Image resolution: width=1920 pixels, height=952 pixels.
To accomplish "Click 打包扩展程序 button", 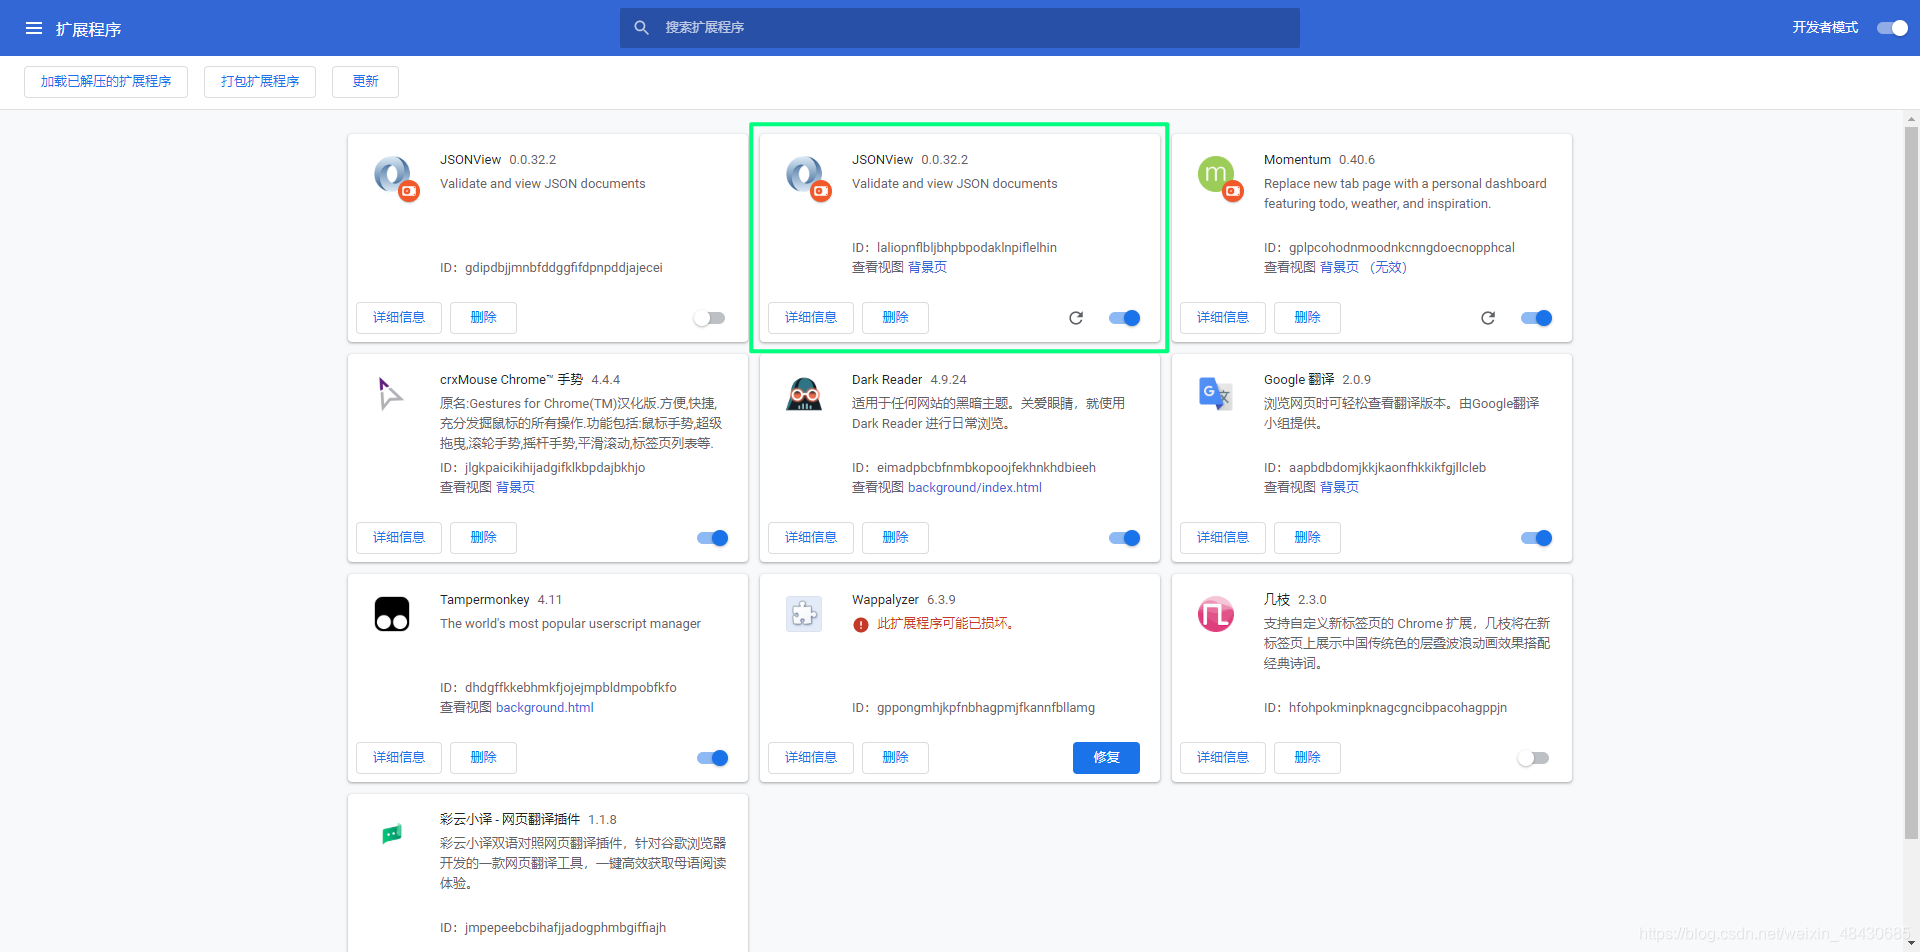I will 260,82.
